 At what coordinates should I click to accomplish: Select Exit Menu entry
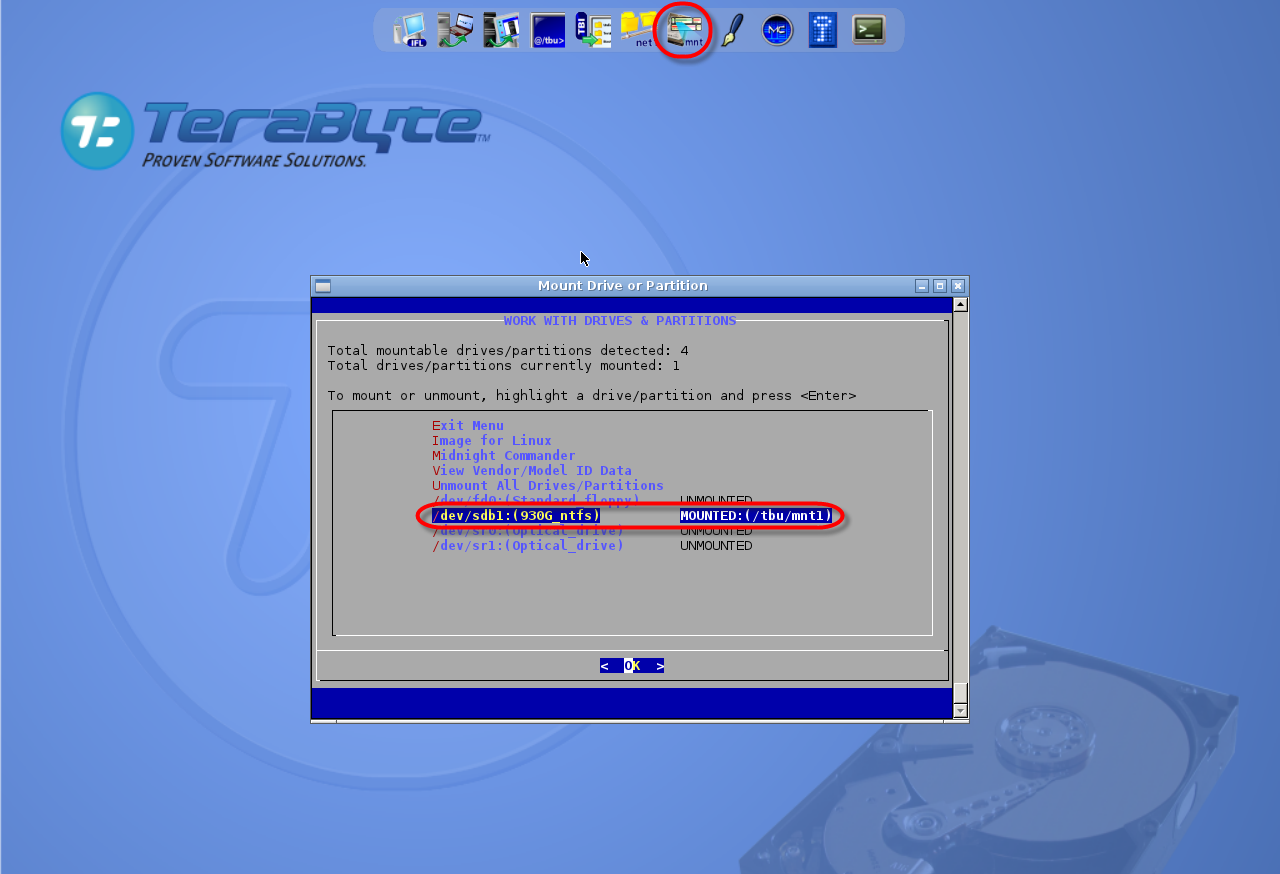tap(468, 426)
